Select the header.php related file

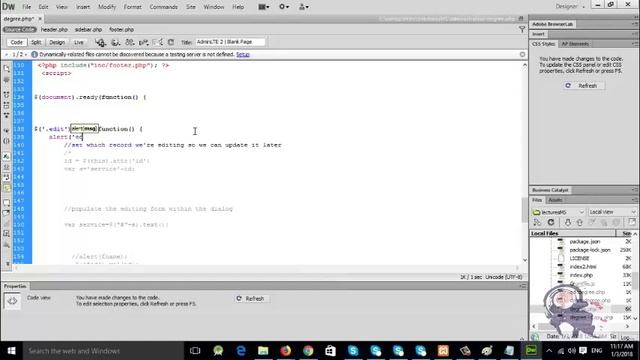point(54,29)
